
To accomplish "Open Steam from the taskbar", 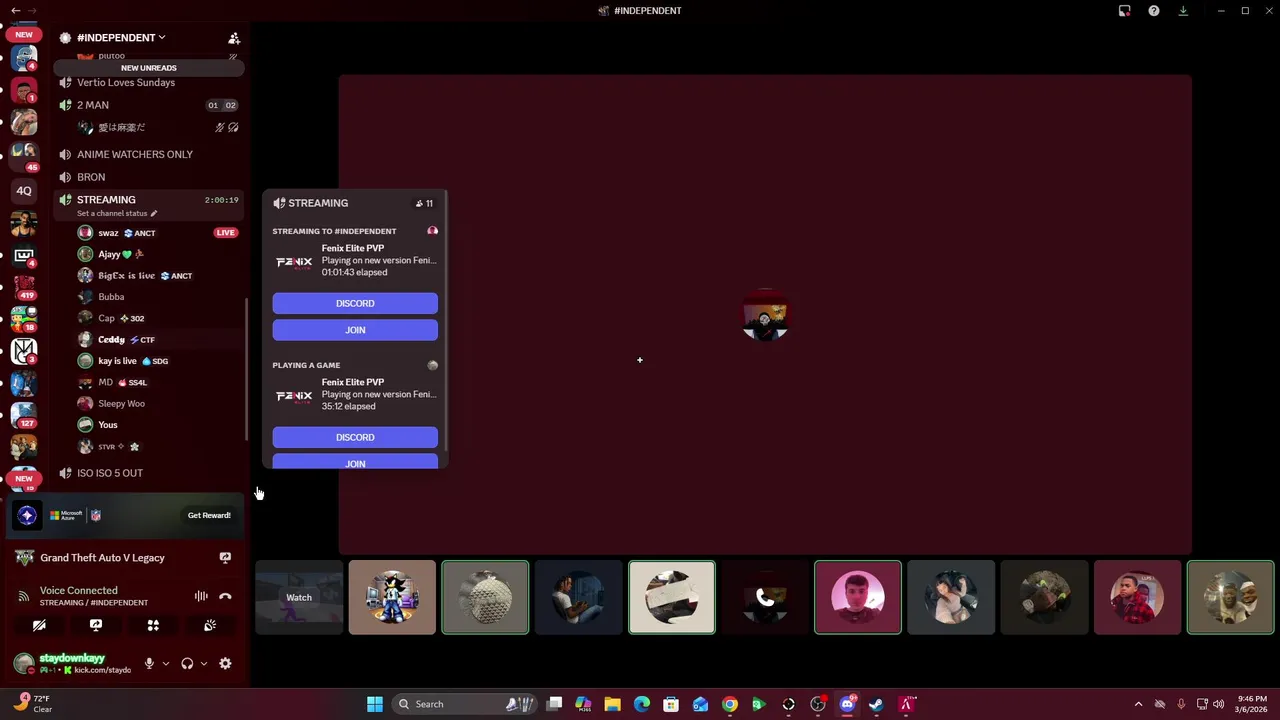I will tap(876, 704).
